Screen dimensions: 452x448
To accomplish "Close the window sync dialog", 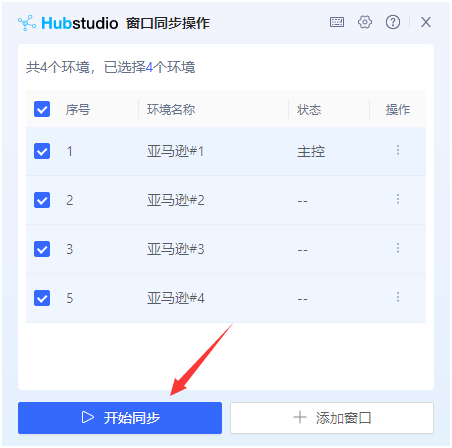I will coord(426,22).
